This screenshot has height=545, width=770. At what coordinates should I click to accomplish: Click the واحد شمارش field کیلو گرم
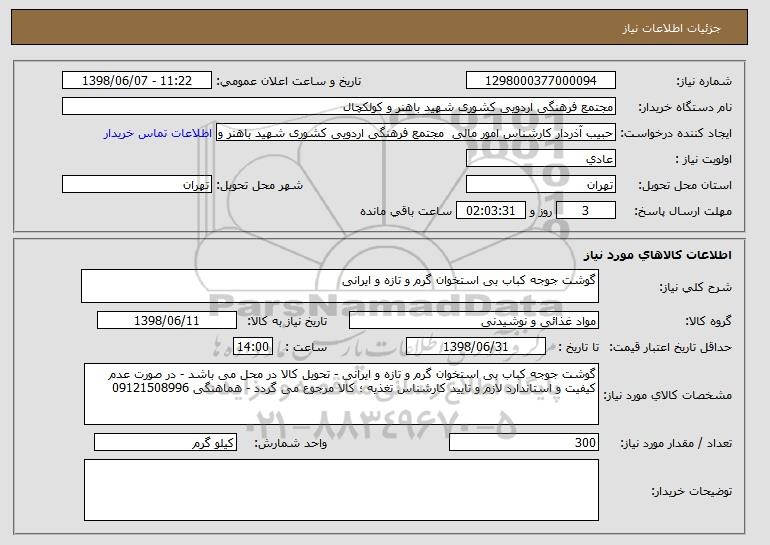point(165,443)
